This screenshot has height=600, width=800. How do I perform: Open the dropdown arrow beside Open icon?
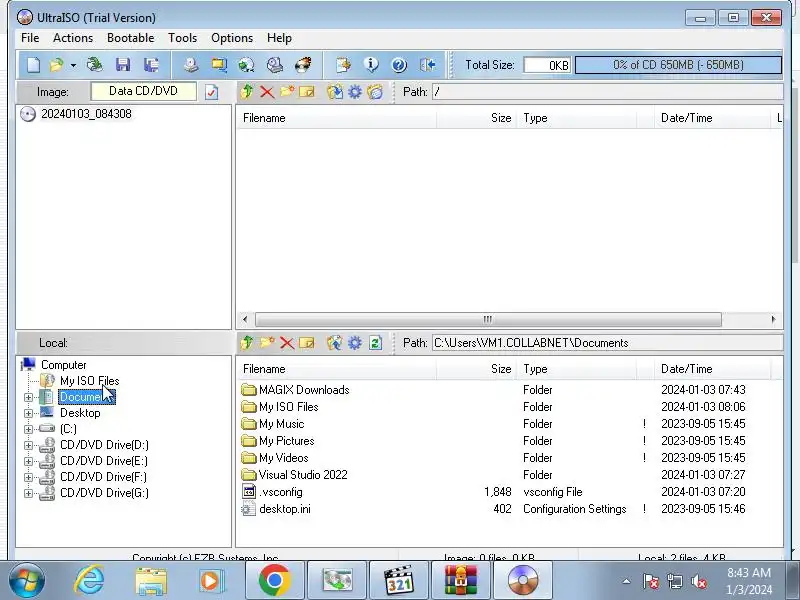click(x=73, y=65)
